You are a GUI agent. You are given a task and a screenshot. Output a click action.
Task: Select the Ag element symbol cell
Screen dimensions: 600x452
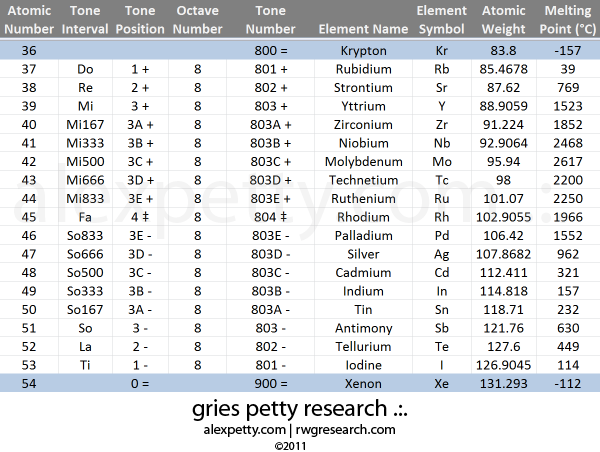442,254
